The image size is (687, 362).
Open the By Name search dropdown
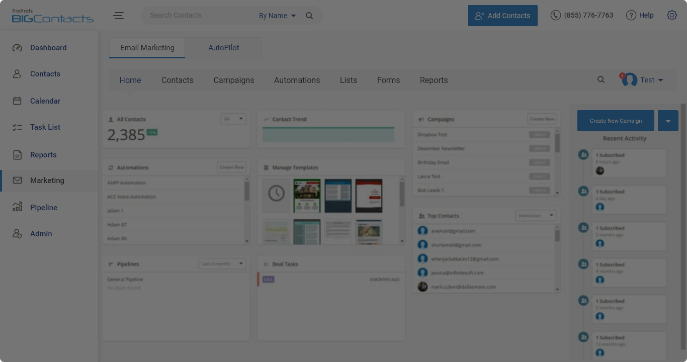point(277,16)
